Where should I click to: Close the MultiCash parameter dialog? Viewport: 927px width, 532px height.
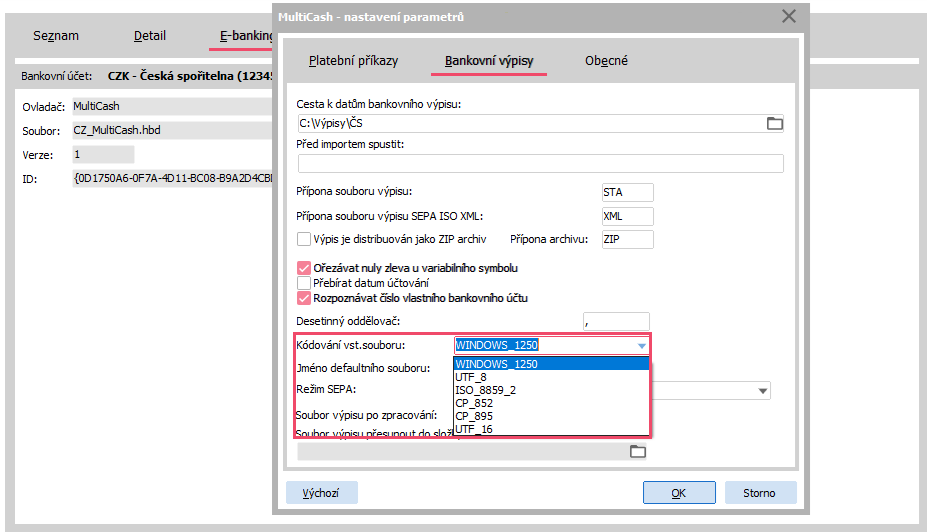pos(789,17)
